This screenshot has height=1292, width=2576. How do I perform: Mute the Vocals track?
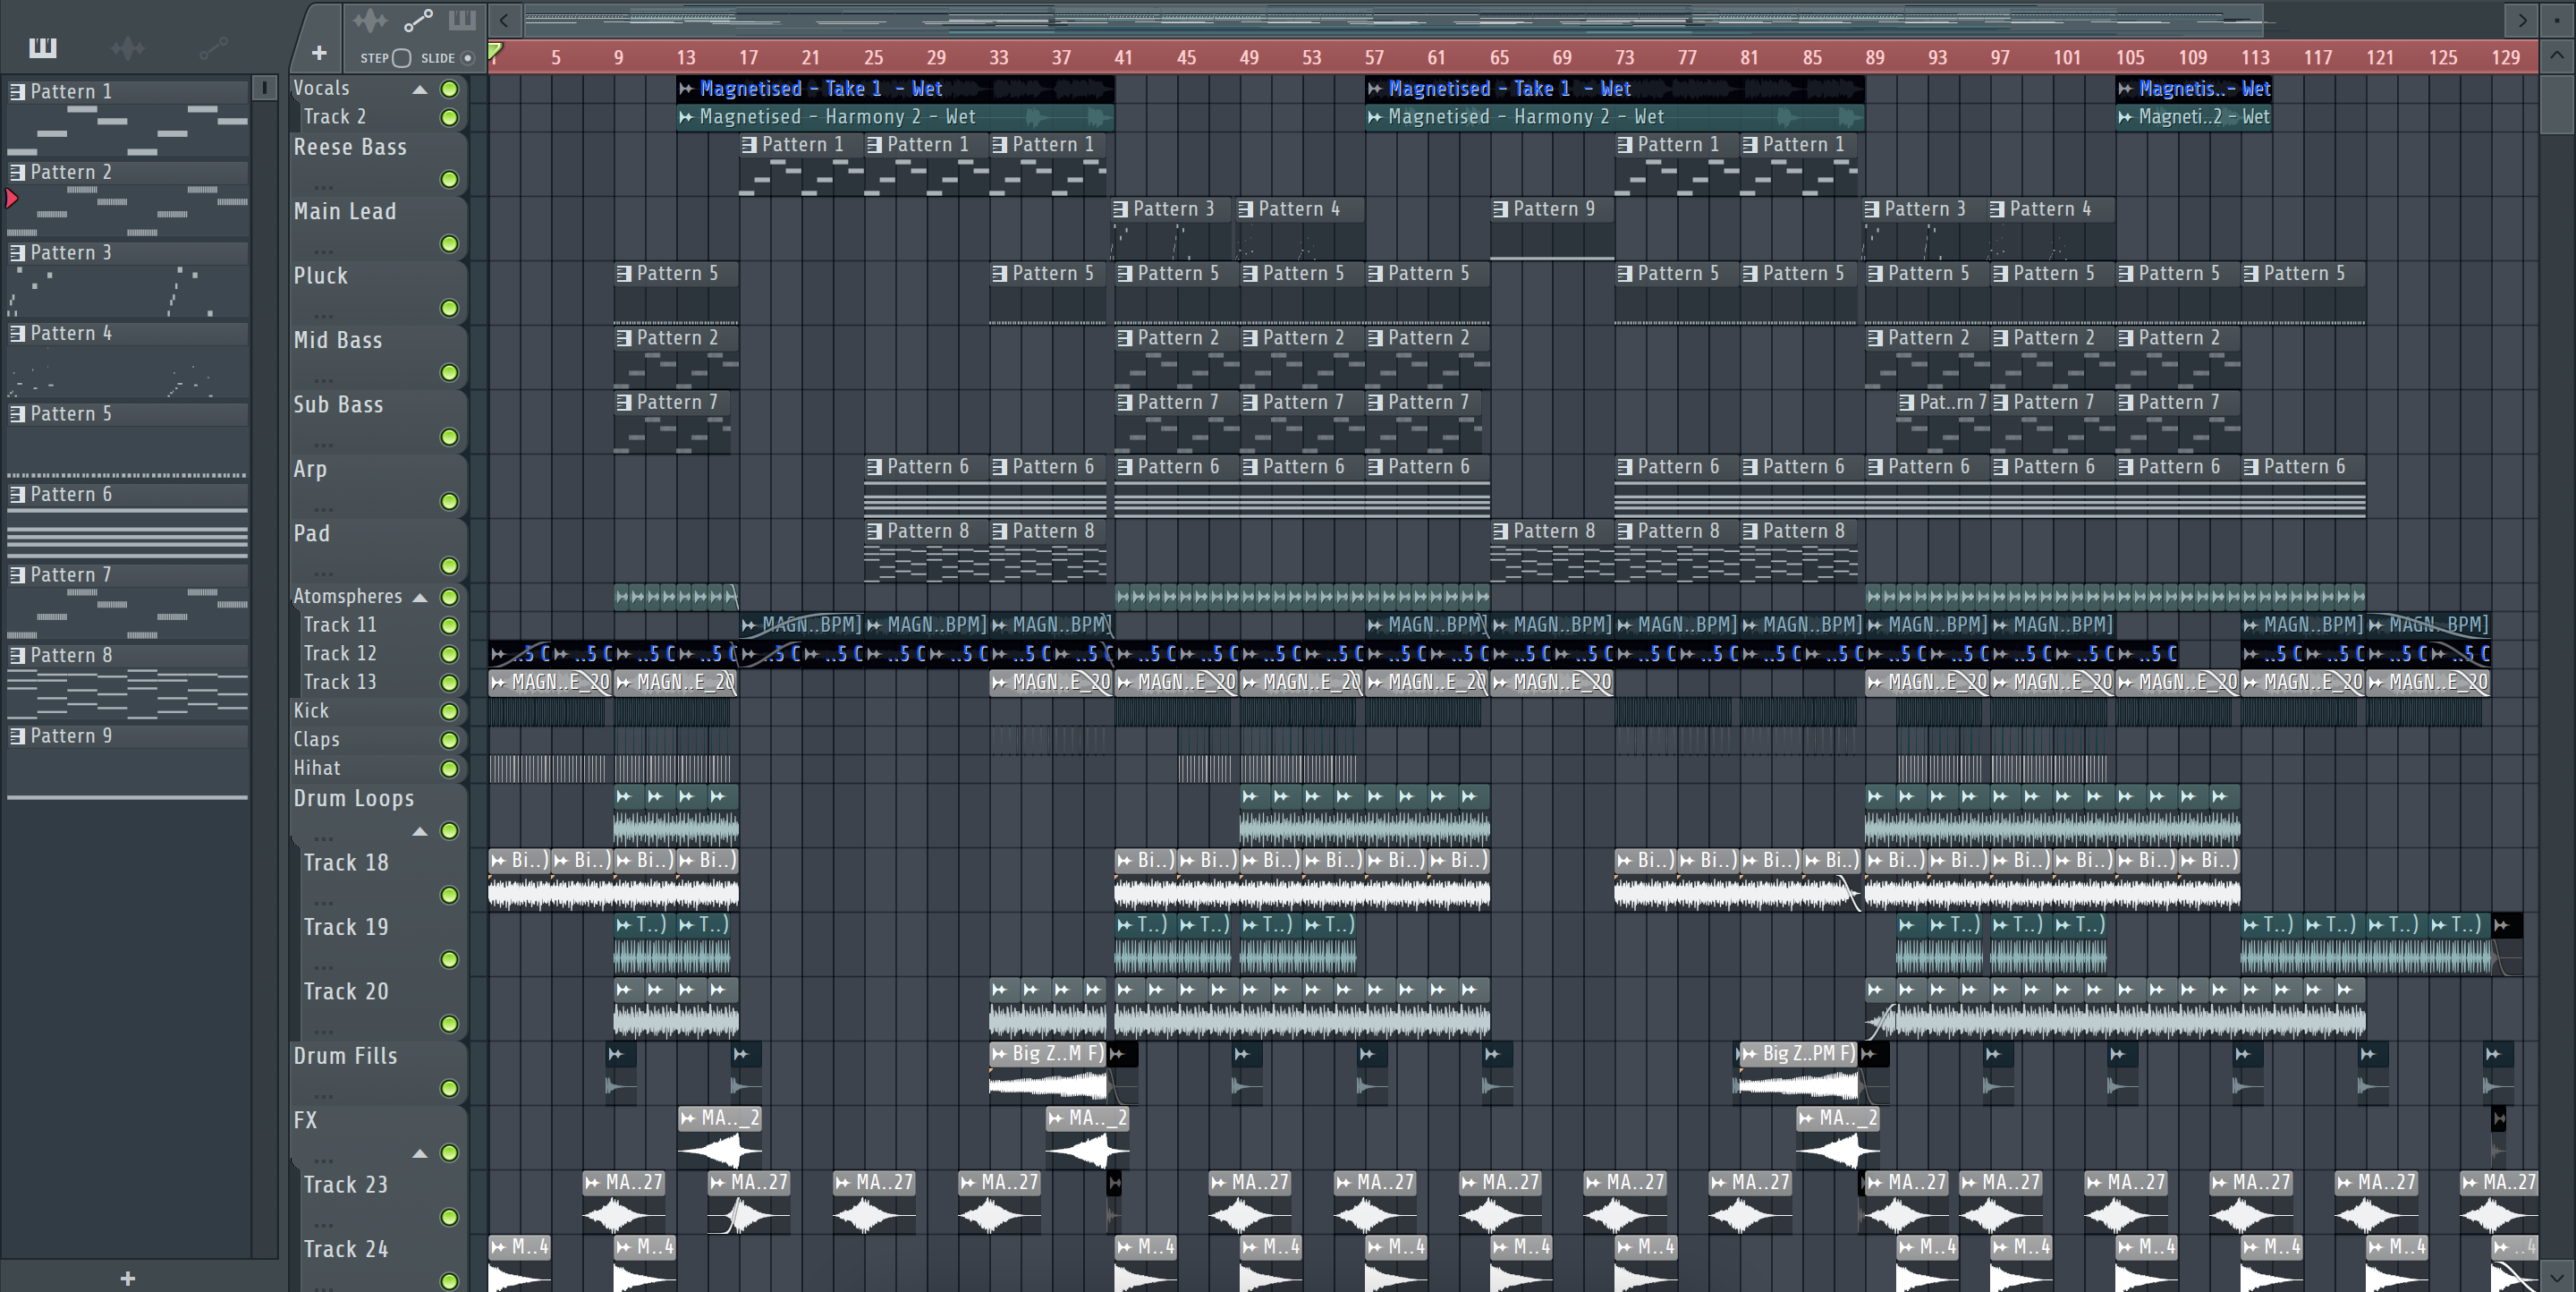[x=450, y=89]
